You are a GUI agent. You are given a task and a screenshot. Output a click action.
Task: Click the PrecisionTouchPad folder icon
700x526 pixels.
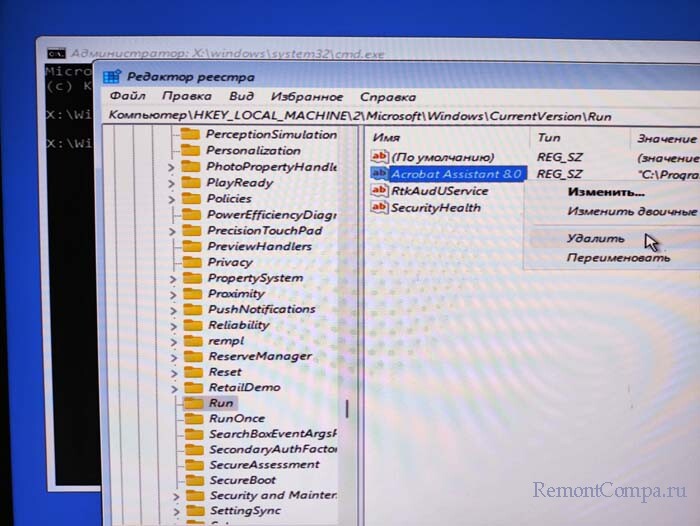pyautogui.click(x=192, y=230)
